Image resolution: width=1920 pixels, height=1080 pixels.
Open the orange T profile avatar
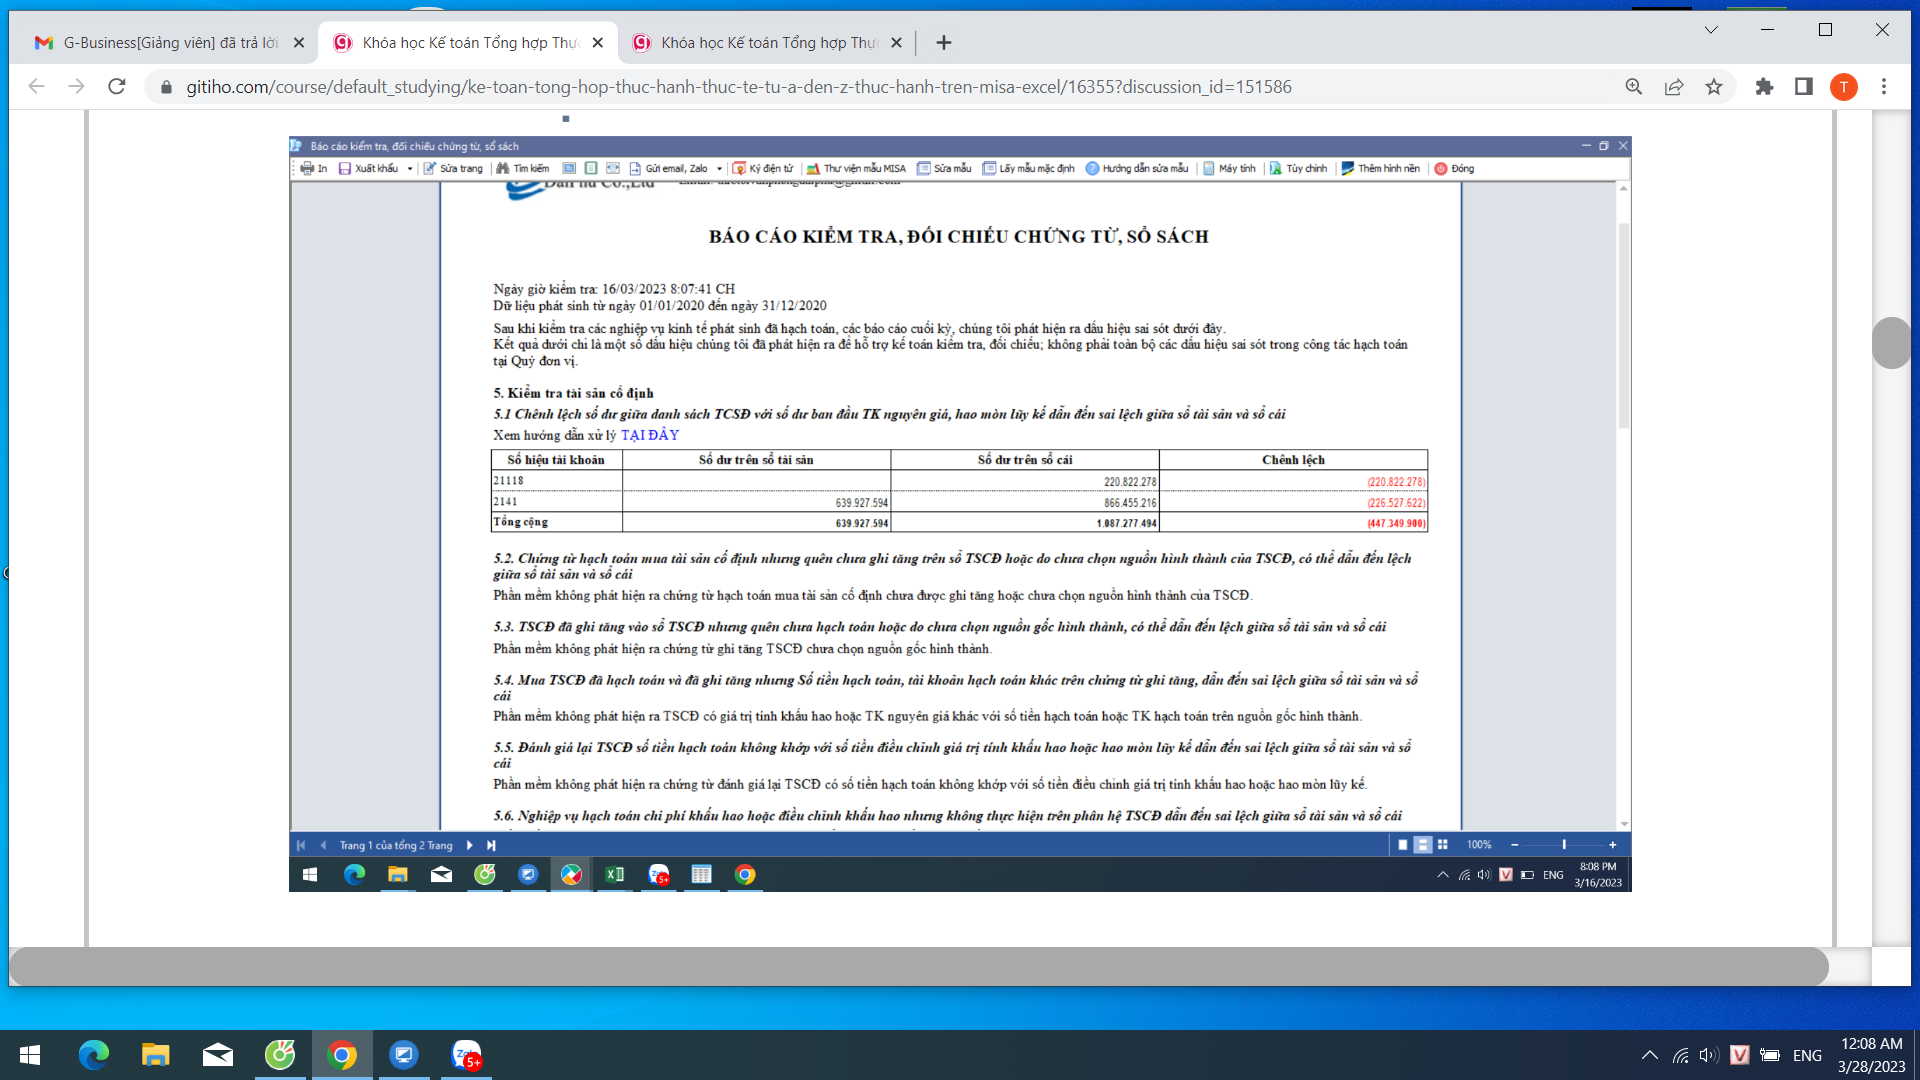tap(1844, 87)
